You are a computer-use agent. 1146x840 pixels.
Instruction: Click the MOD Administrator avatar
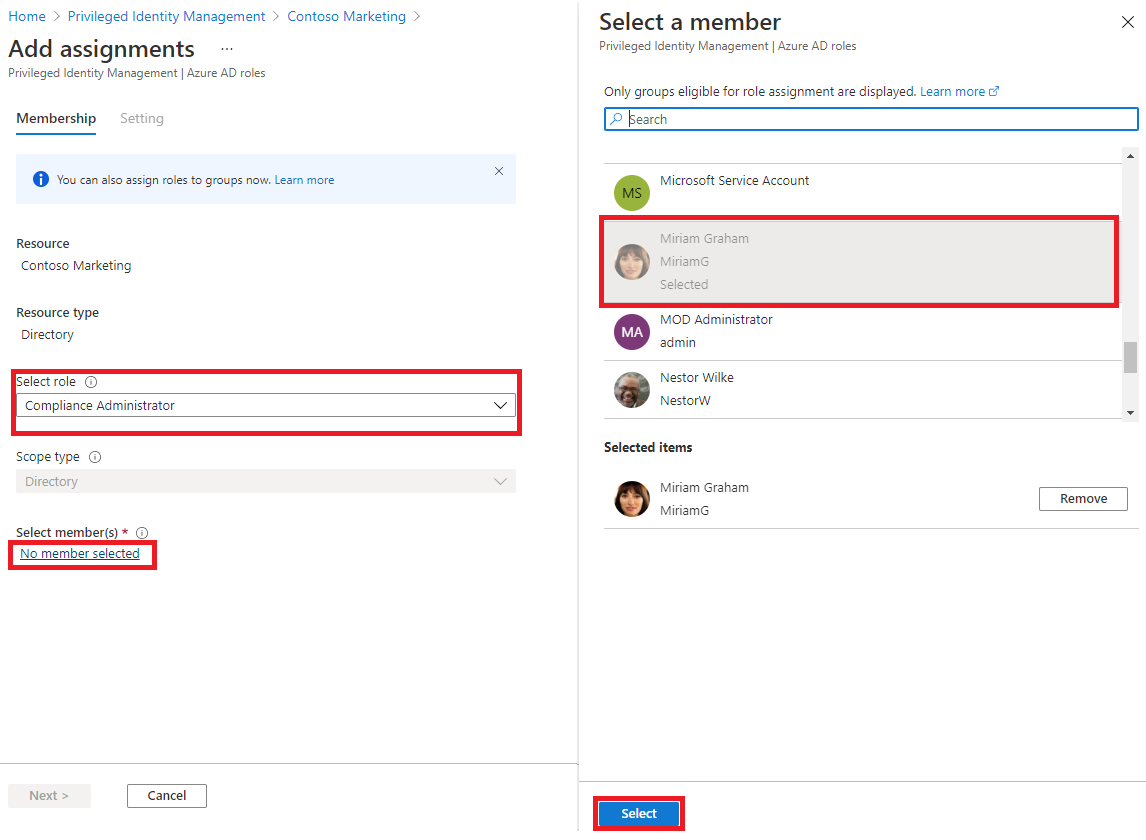(631, 331)
